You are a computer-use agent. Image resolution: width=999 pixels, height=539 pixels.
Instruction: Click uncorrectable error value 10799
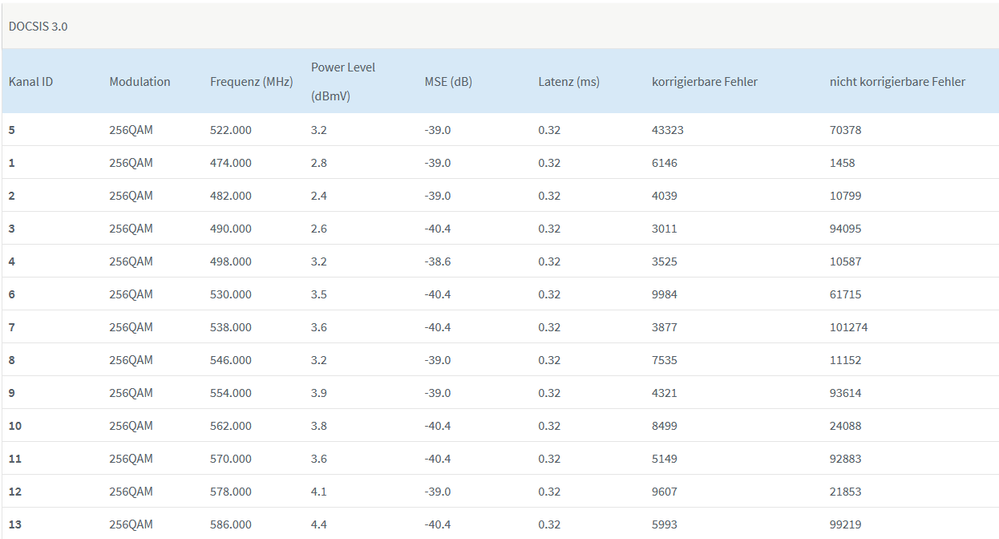tap(845, 196)
